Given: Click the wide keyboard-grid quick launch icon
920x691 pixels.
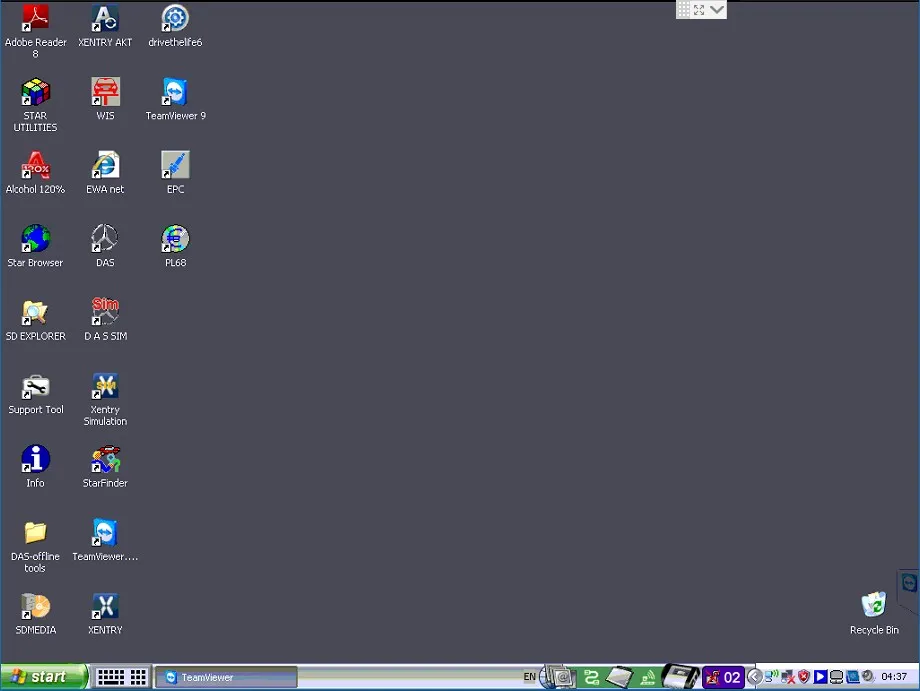Looking at the screenshot, I should (110, 677).
